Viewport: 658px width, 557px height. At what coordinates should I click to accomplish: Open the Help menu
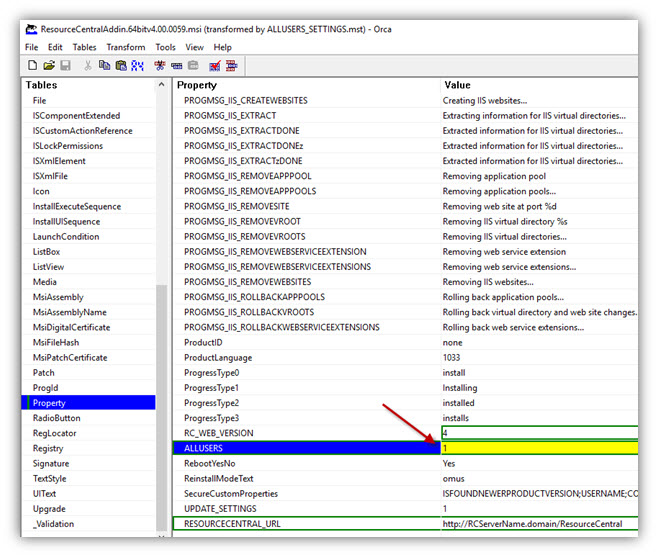pyautogui.click(x=222, y=47)
